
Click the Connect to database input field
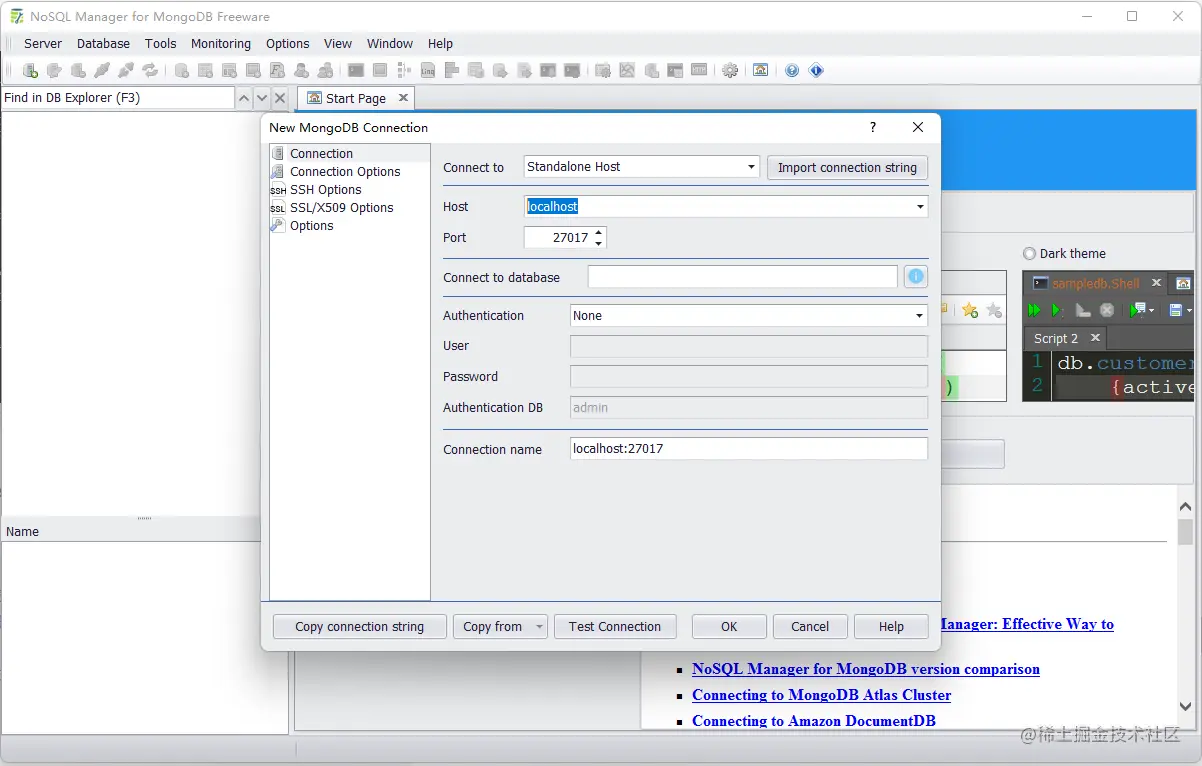click(743, 277)
